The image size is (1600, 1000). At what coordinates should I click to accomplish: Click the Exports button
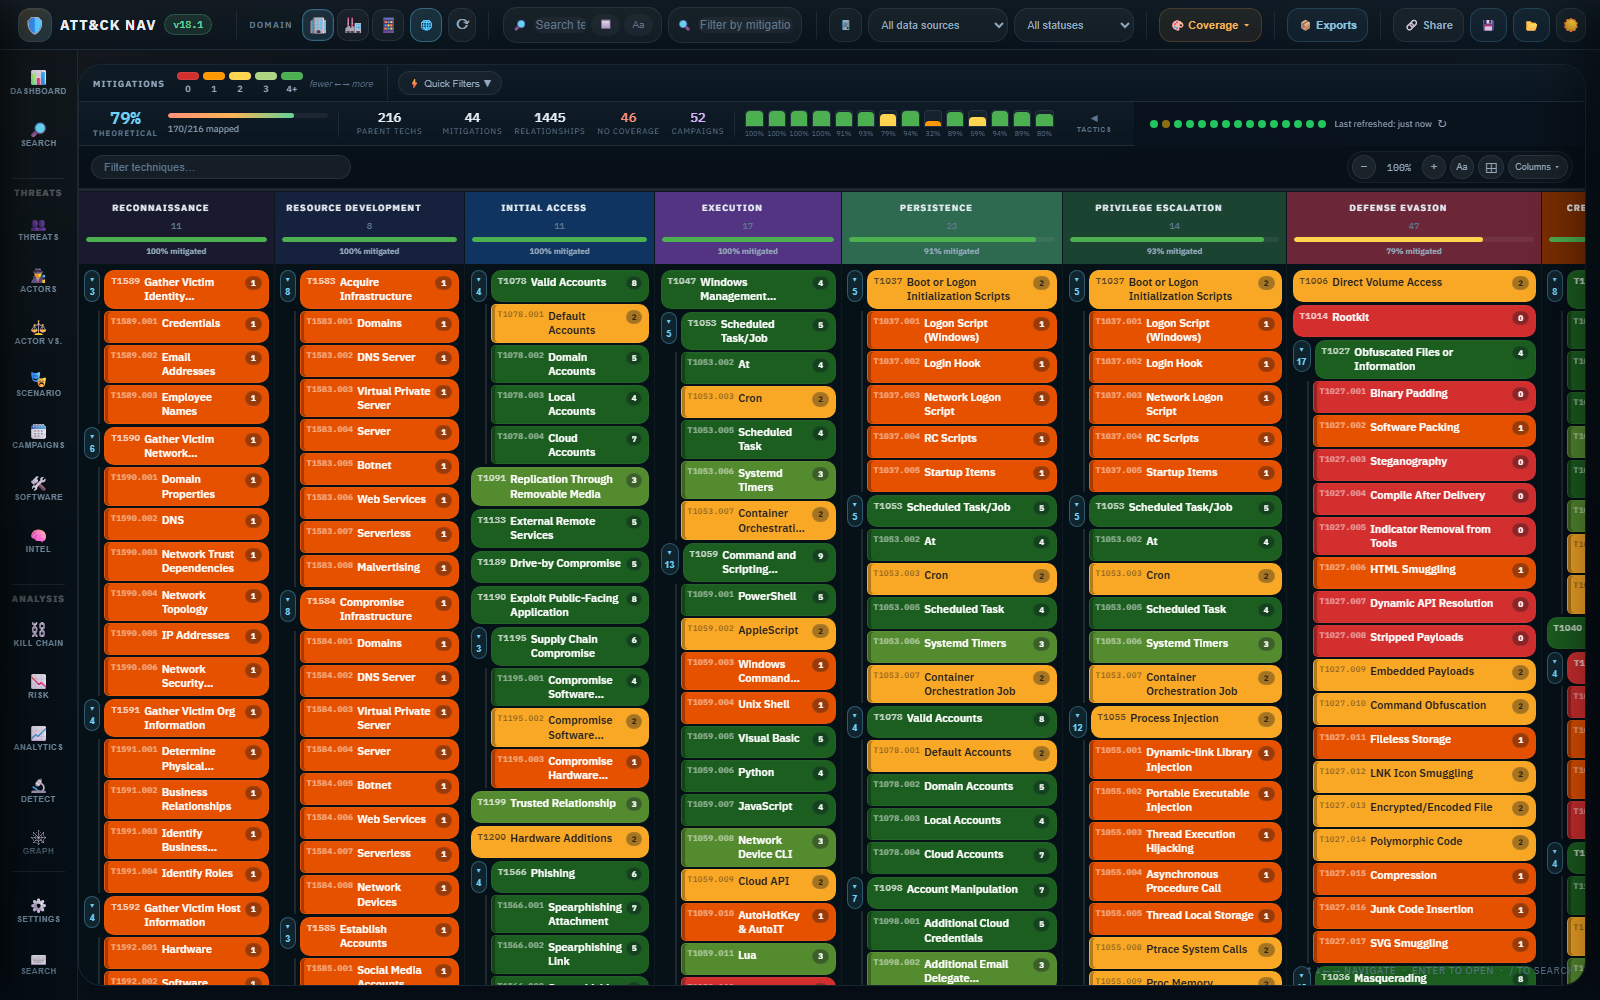click(1327, 25)
